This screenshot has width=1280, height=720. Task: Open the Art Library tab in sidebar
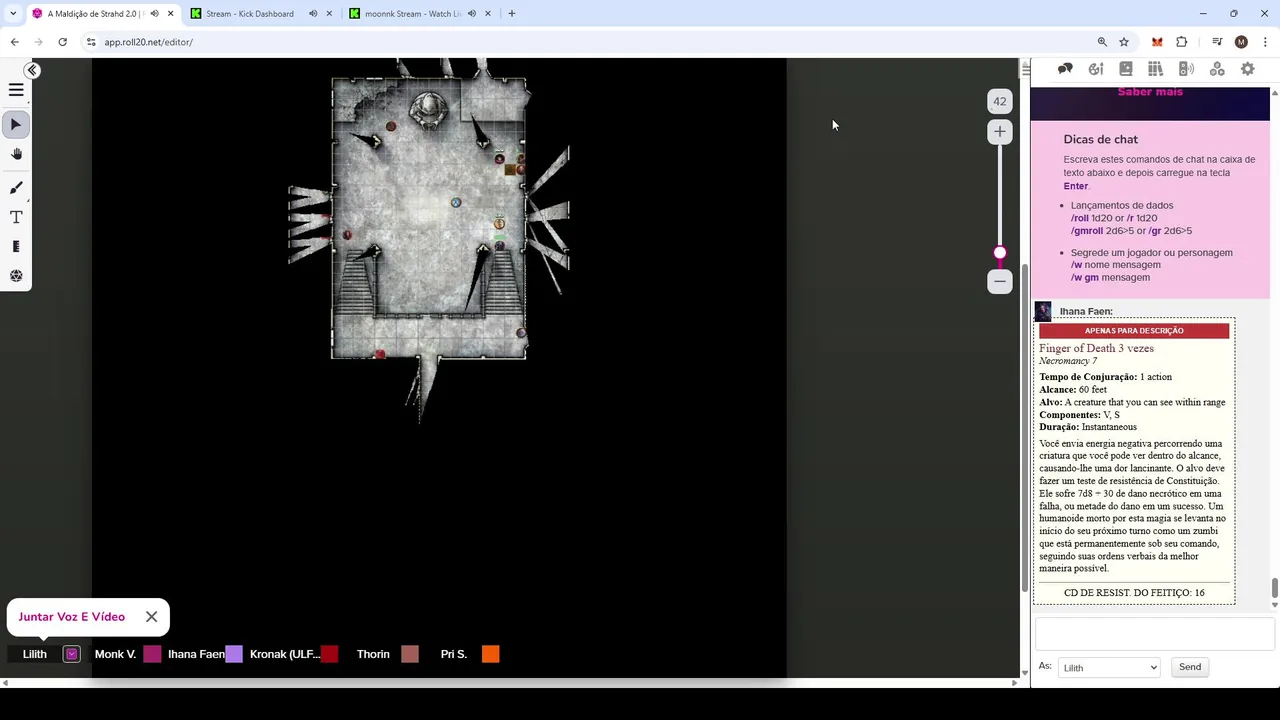[1096, 69]
